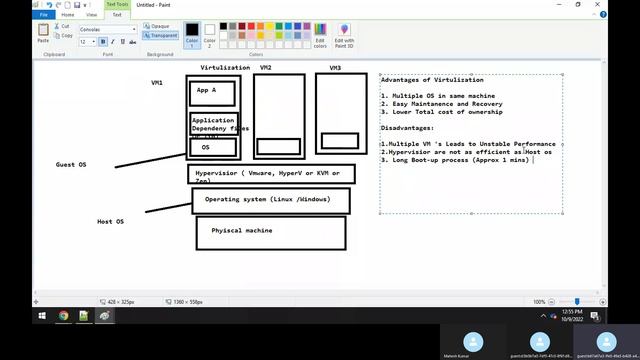
Task: Click Edit with Paint 3D button
Action: tap(344, 36)
